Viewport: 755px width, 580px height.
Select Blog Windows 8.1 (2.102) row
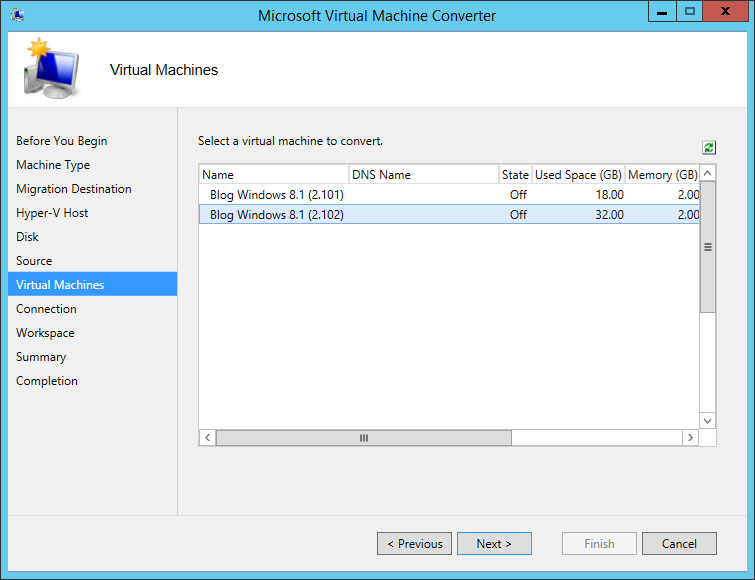pos(449,214)
